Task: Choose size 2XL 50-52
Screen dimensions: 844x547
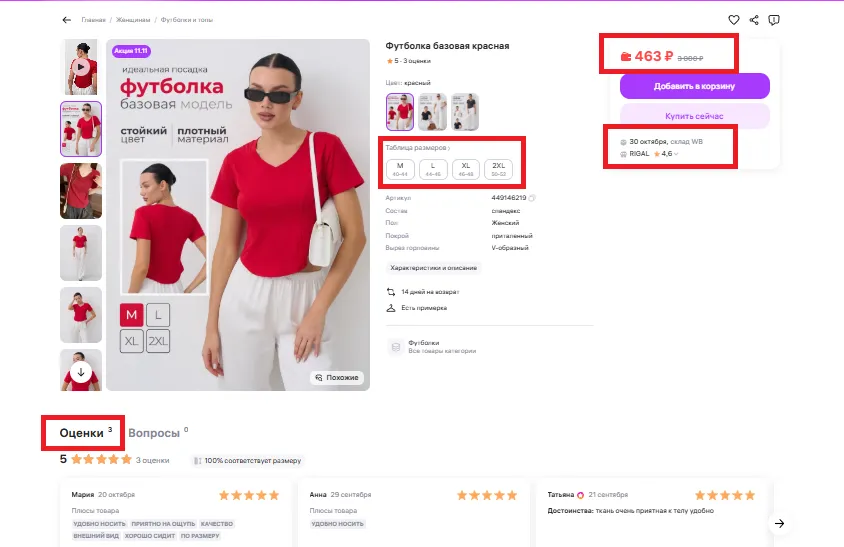Action: [x=499, y=170]
